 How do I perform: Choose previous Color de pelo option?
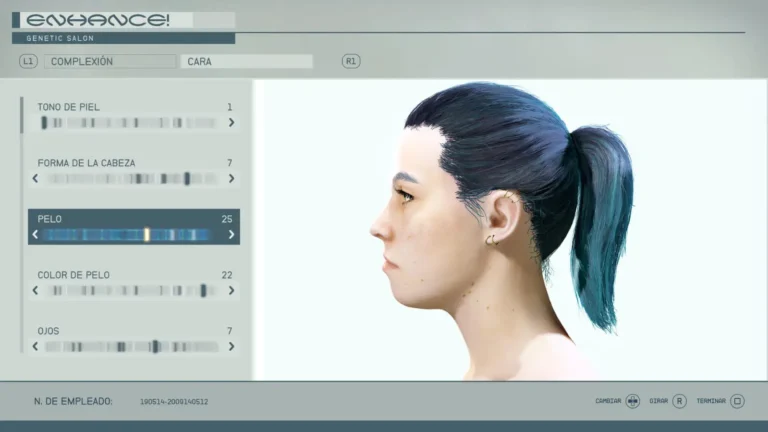pyautogui.click(x=36, y=291)
